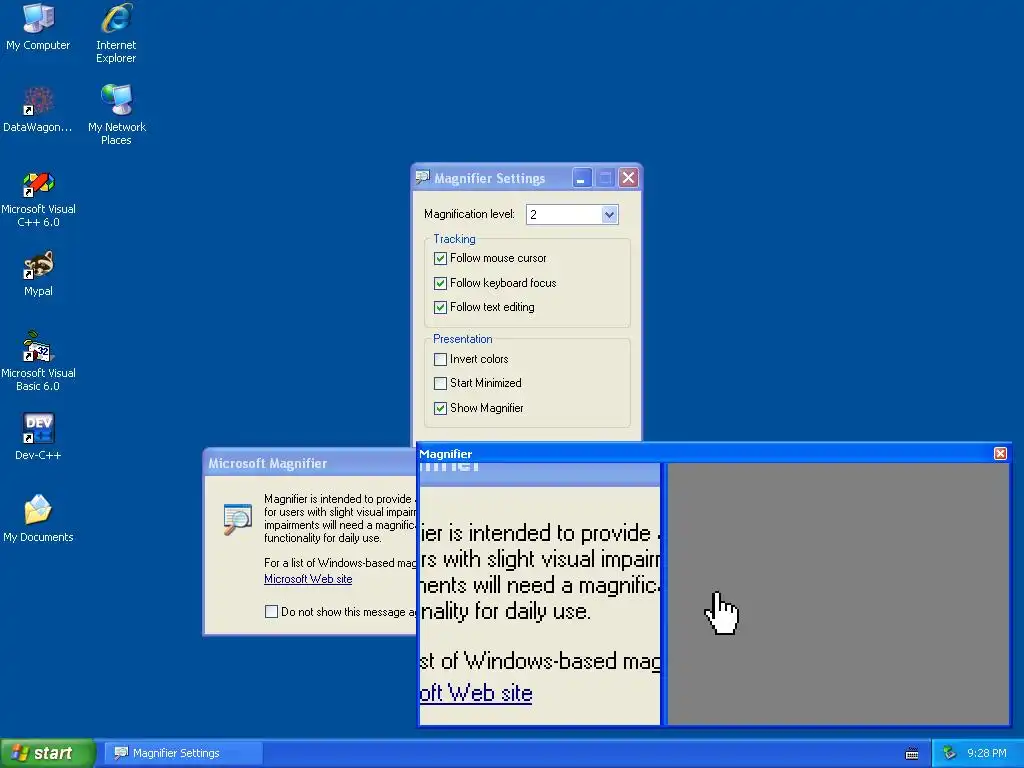Click the Presentation group label

point(462,339)
